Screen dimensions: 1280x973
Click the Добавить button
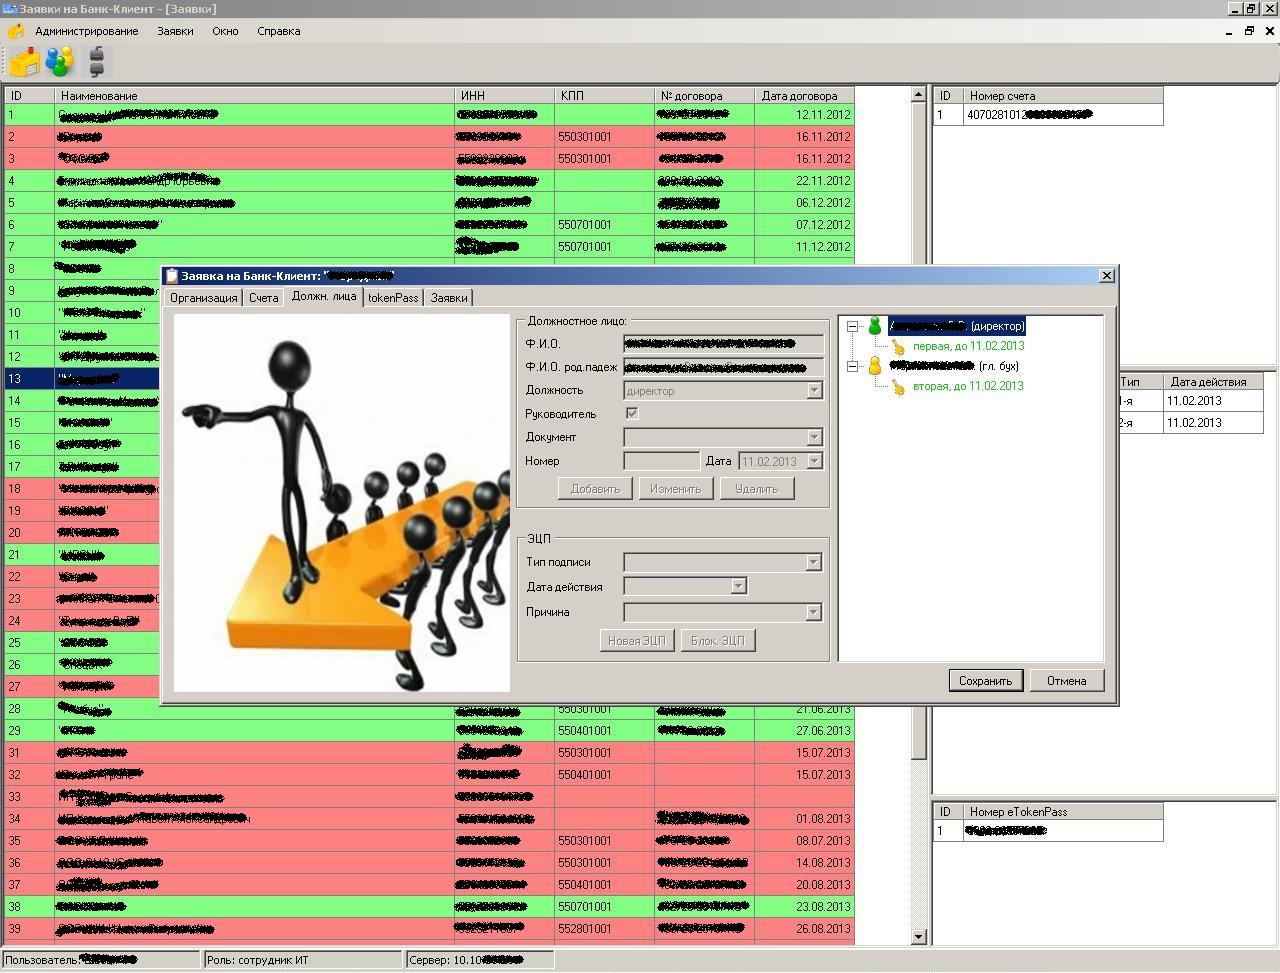(595, 489)
